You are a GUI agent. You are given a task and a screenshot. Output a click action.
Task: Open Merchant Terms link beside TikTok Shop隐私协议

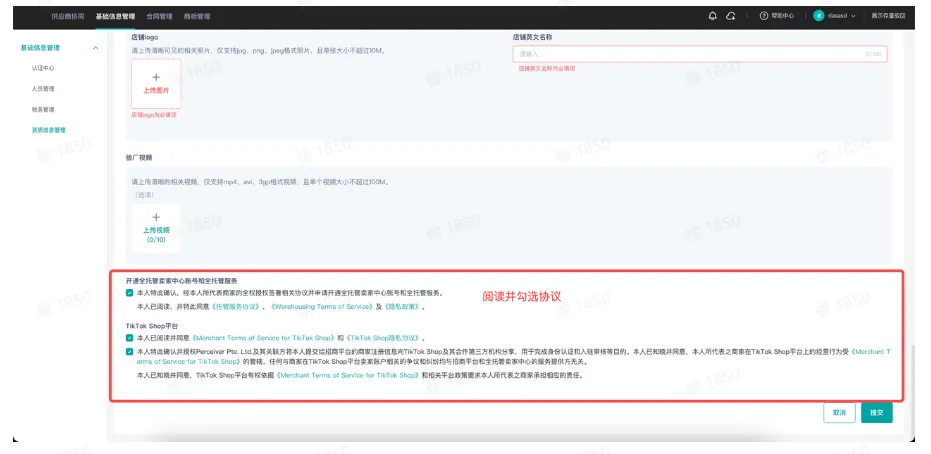pyautogui.click(x=261, y=338)
